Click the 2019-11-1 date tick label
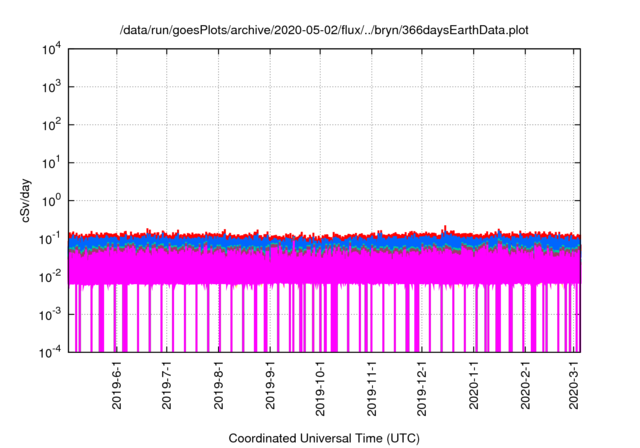640x448 pixels. [371, 388]
